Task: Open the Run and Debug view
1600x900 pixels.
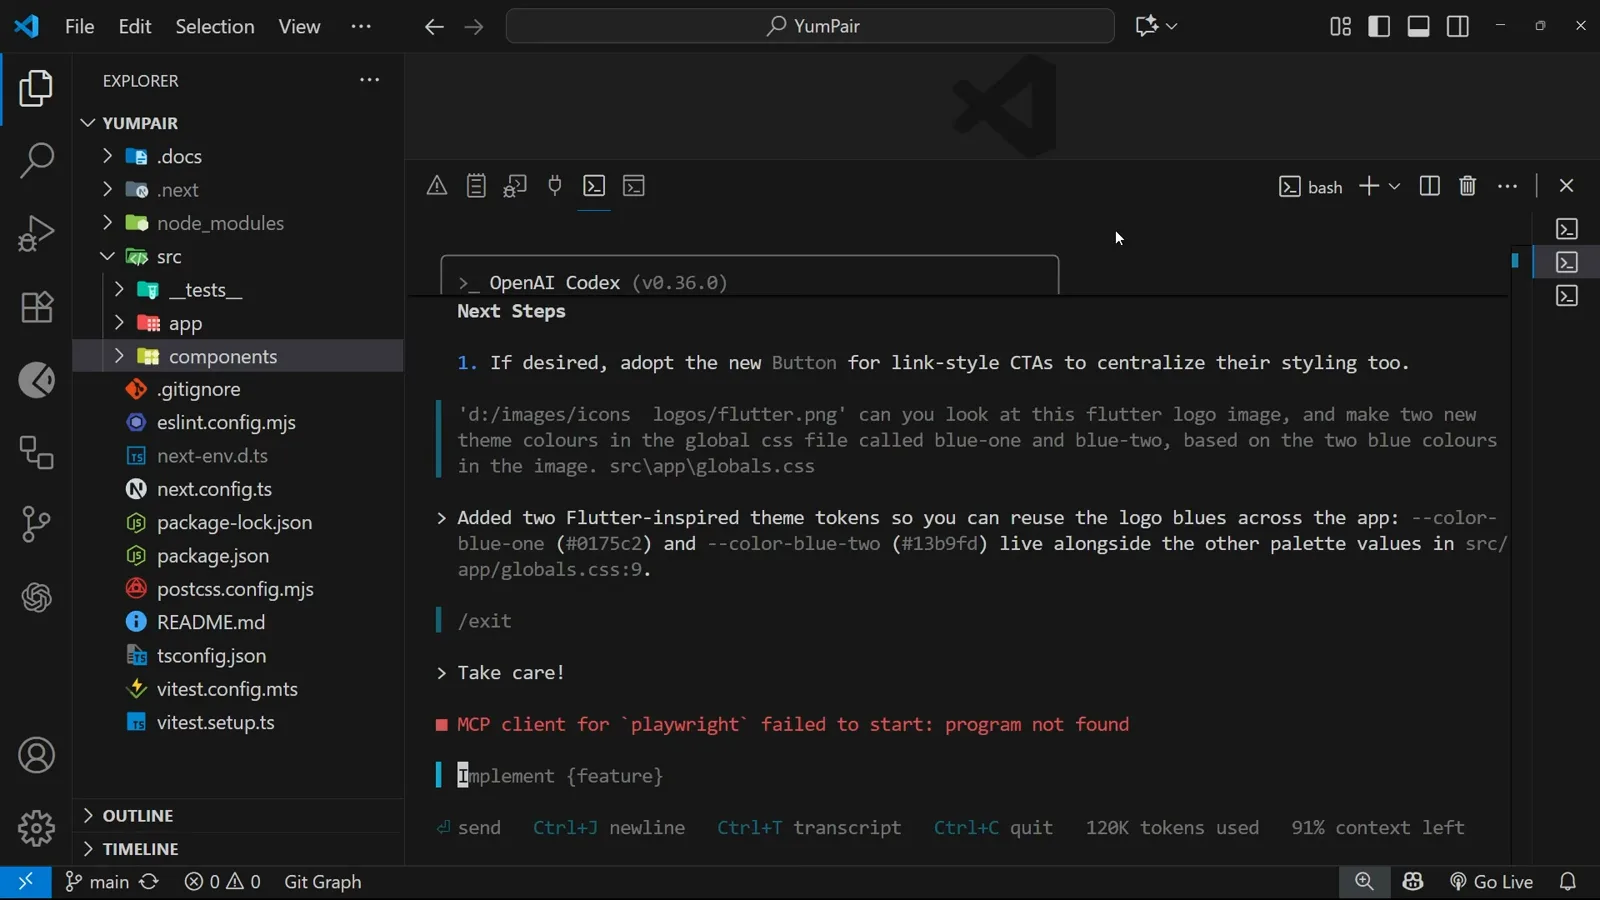Action: coord(36,234)
